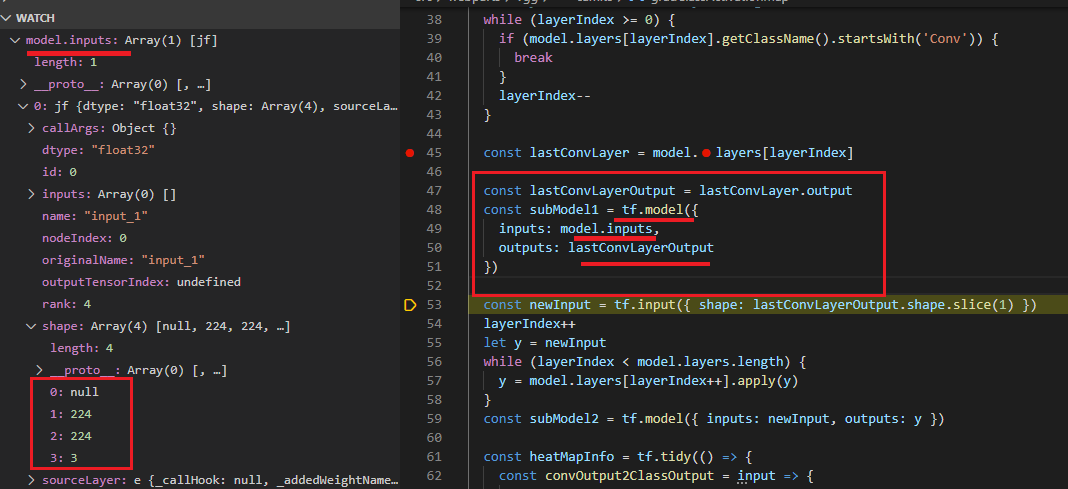1068x489 pixels.
Task: Expand the __proto__ entry below length: 4
Action: (40, 370)
